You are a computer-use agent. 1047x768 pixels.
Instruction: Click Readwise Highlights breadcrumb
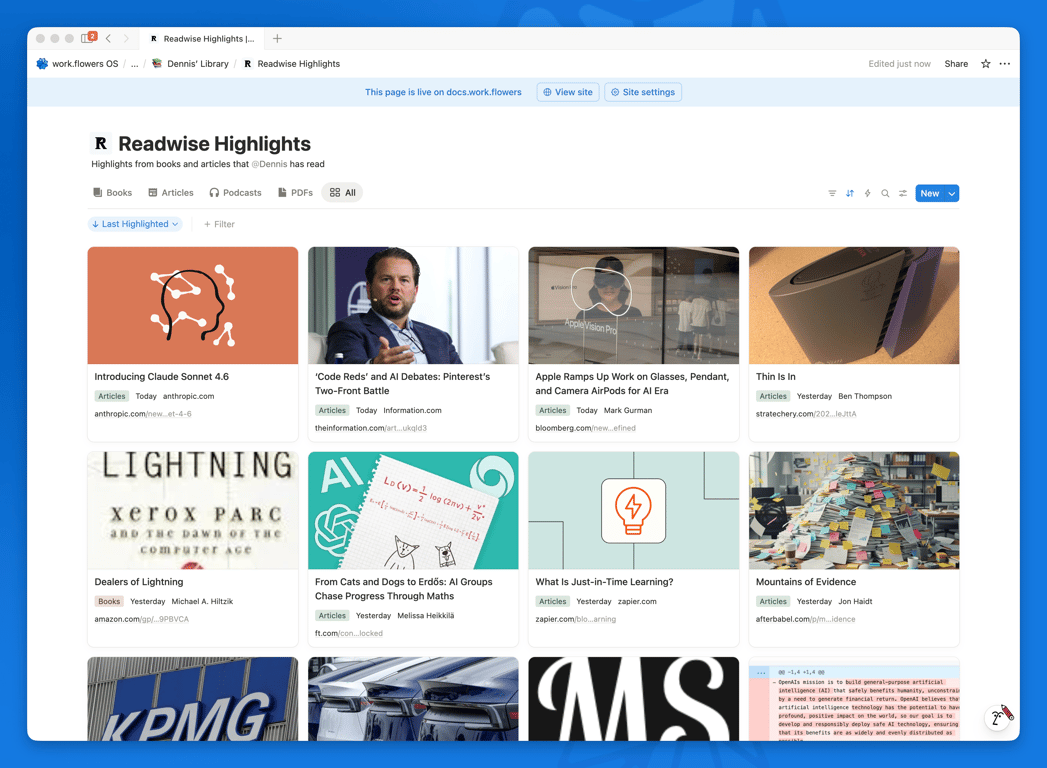[x=292, y=64]
